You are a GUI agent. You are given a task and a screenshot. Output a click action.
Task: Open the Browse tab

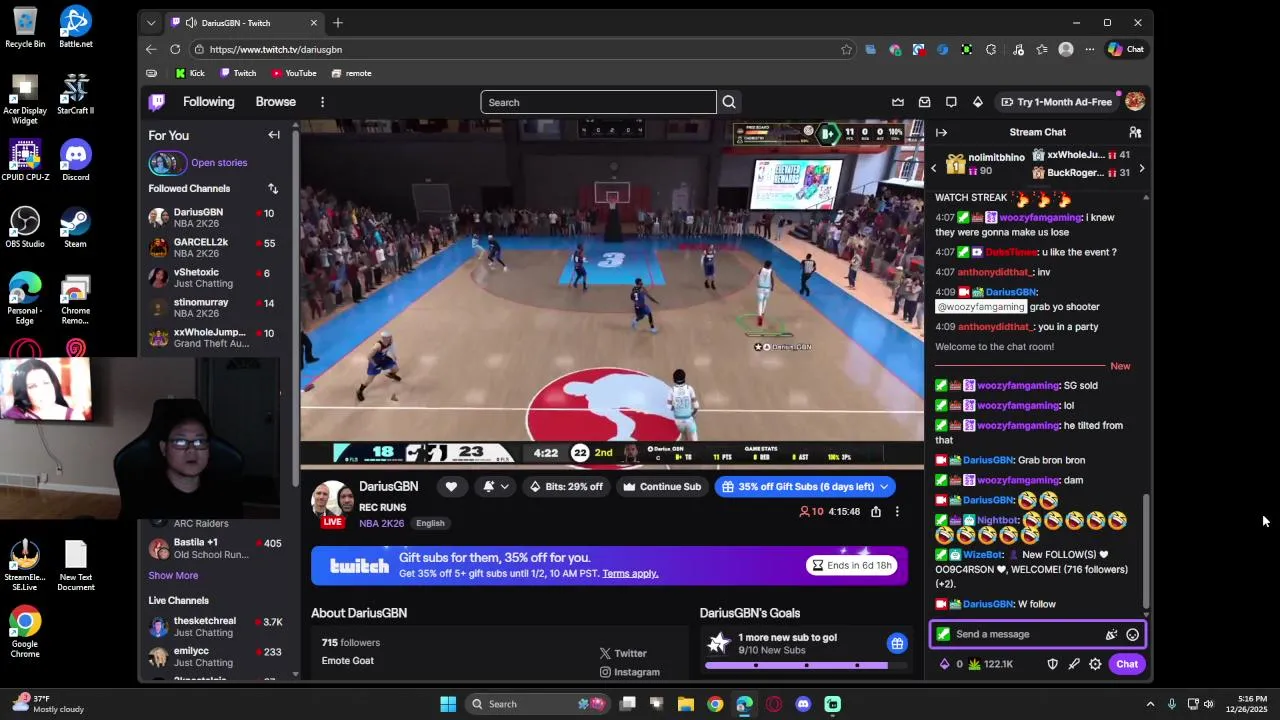275,102
